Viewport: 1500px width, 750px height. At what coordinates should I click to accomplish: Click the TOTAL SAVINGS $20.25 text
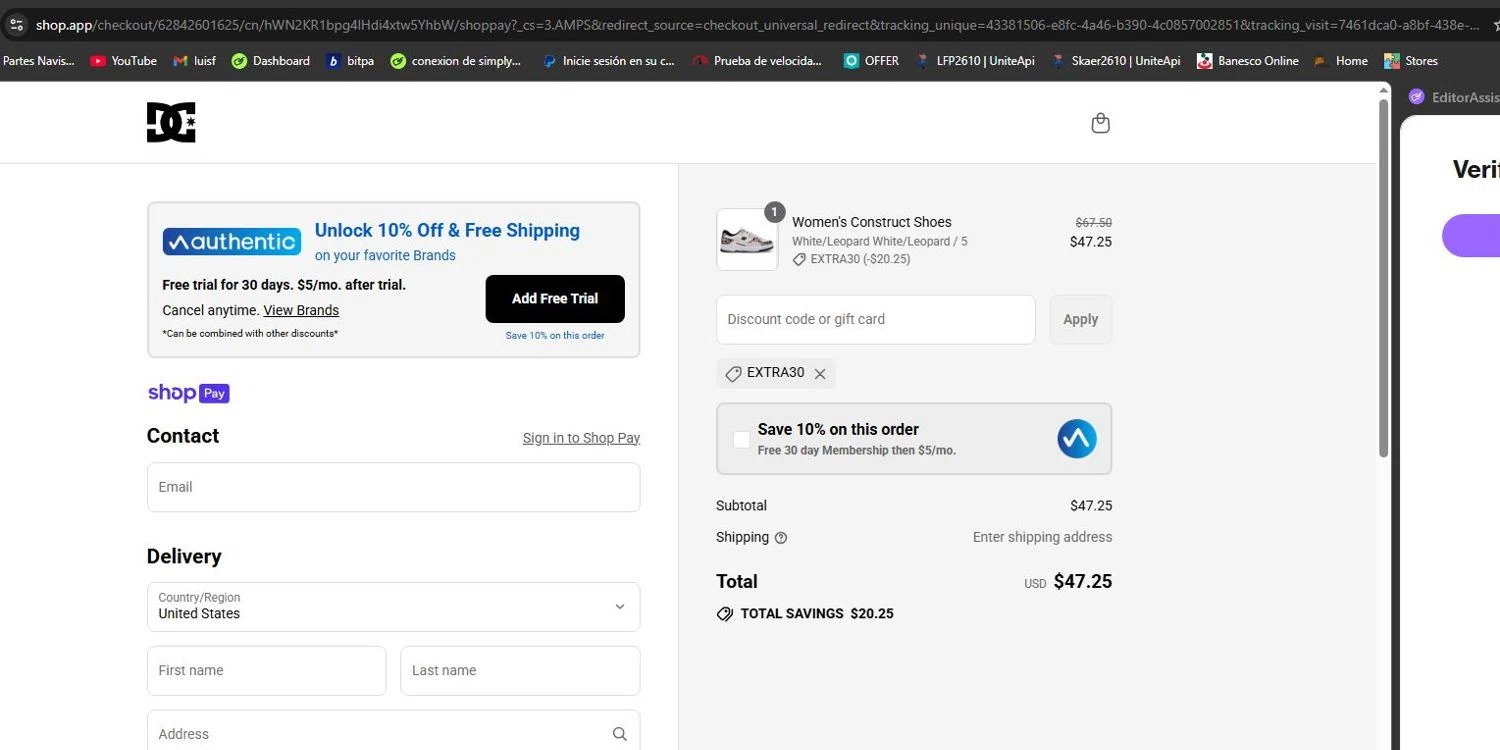pos(817,614)
